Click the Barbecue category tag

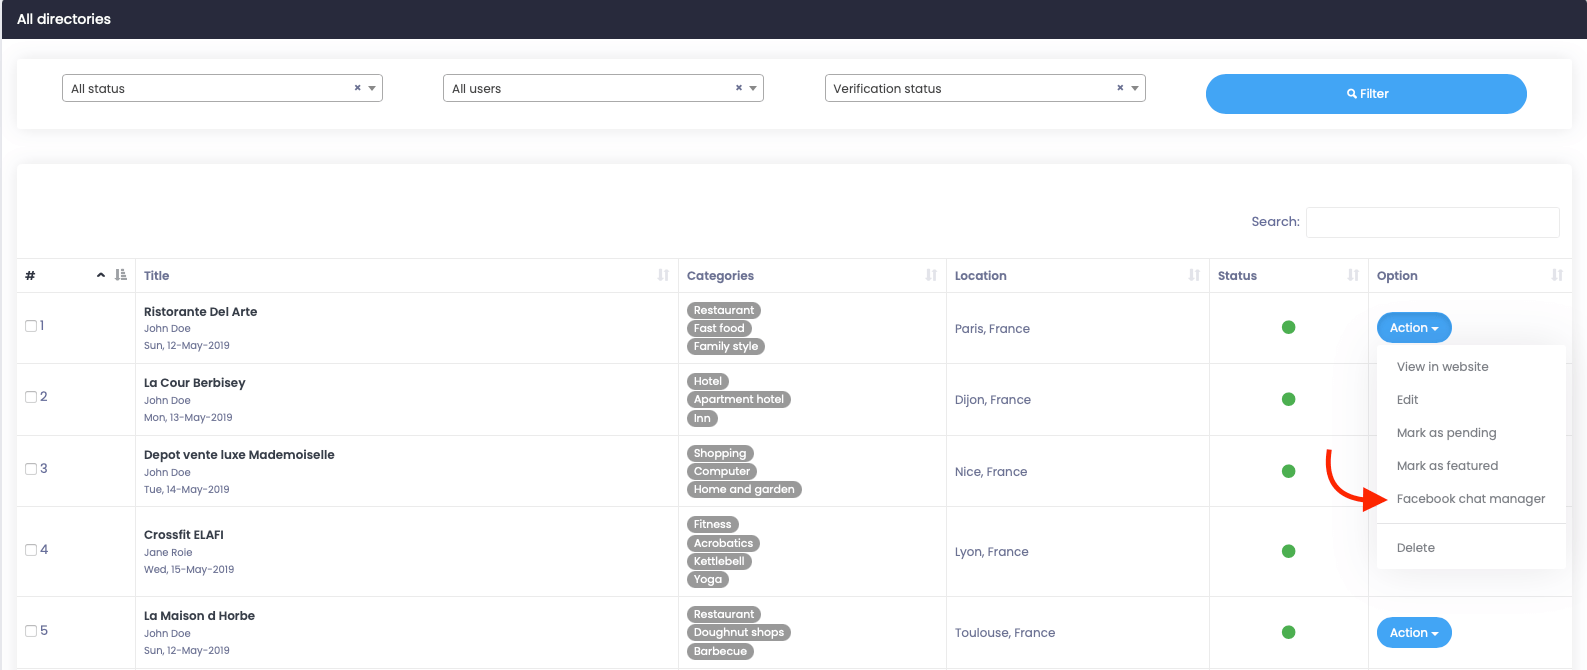pyautogui.click(x=720, y=651)
